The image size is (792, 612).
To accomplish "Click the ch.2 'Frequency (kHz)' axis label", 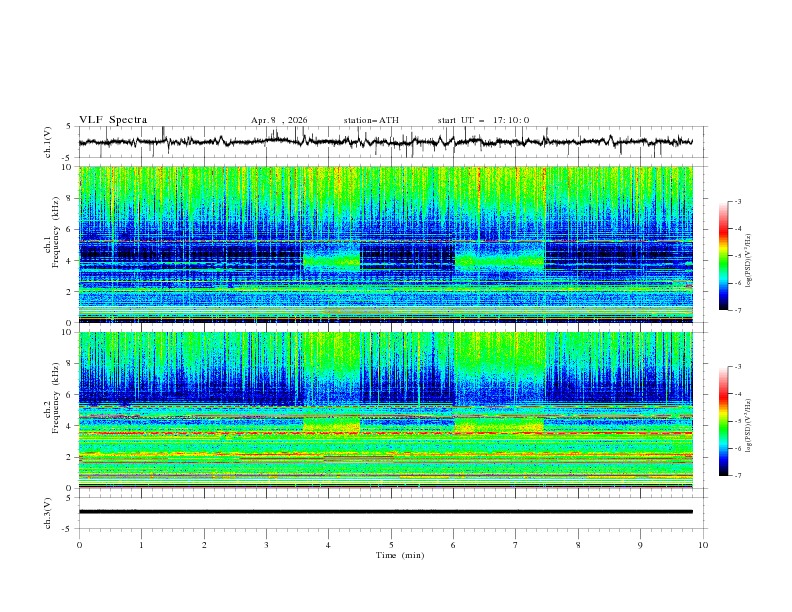I will pos(55,397).
